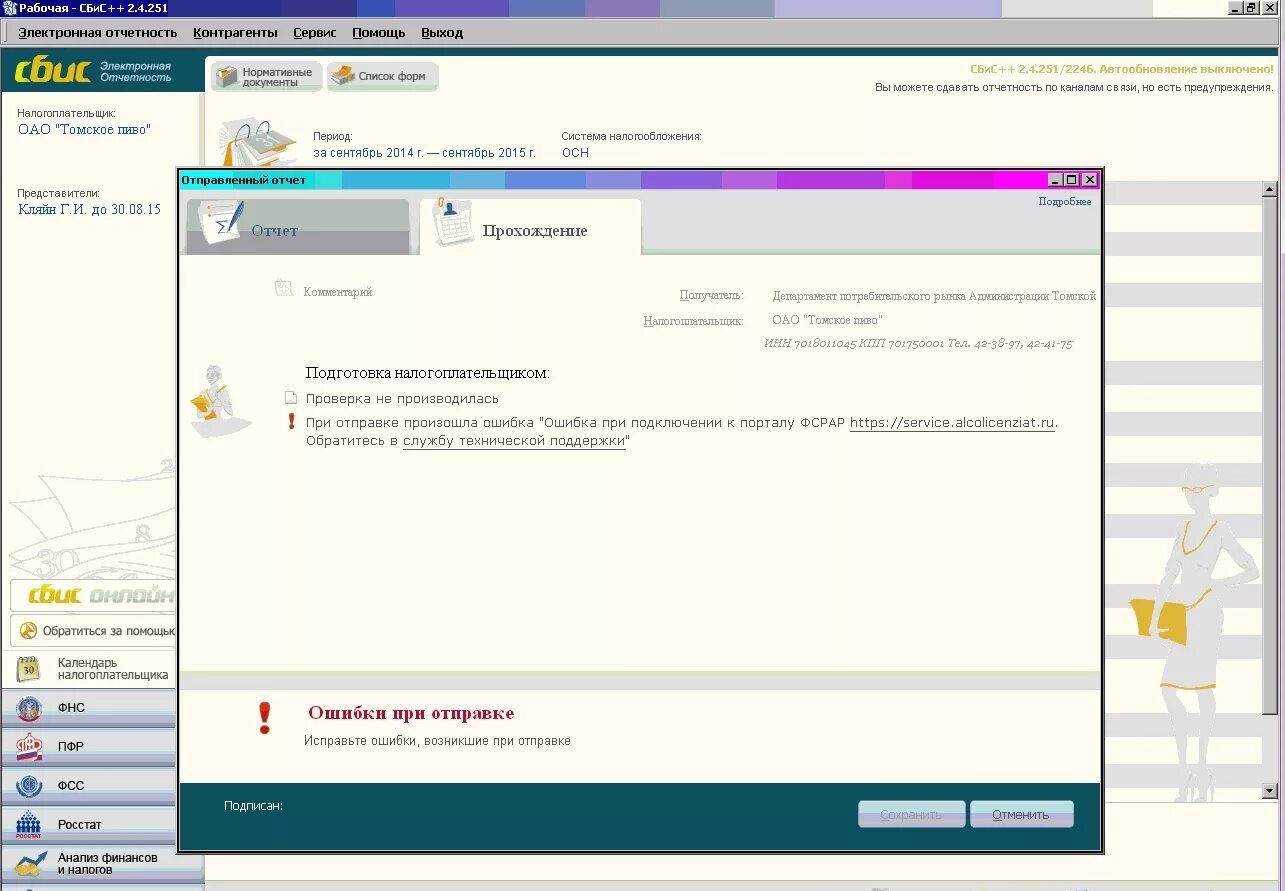Click the Ошибки при отправке heading
The width and height of the screenshot is (1285, 891).
[x=411, y=713]
